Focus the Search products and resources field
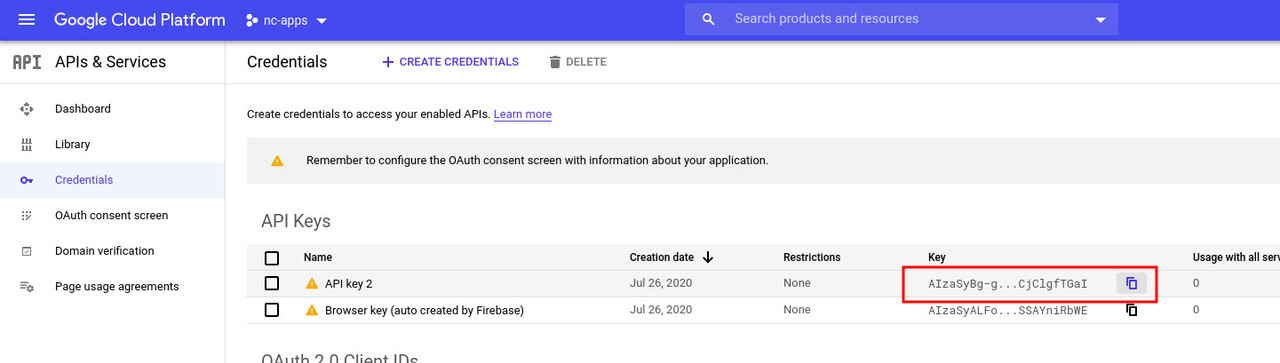 (x=900, y=19)
